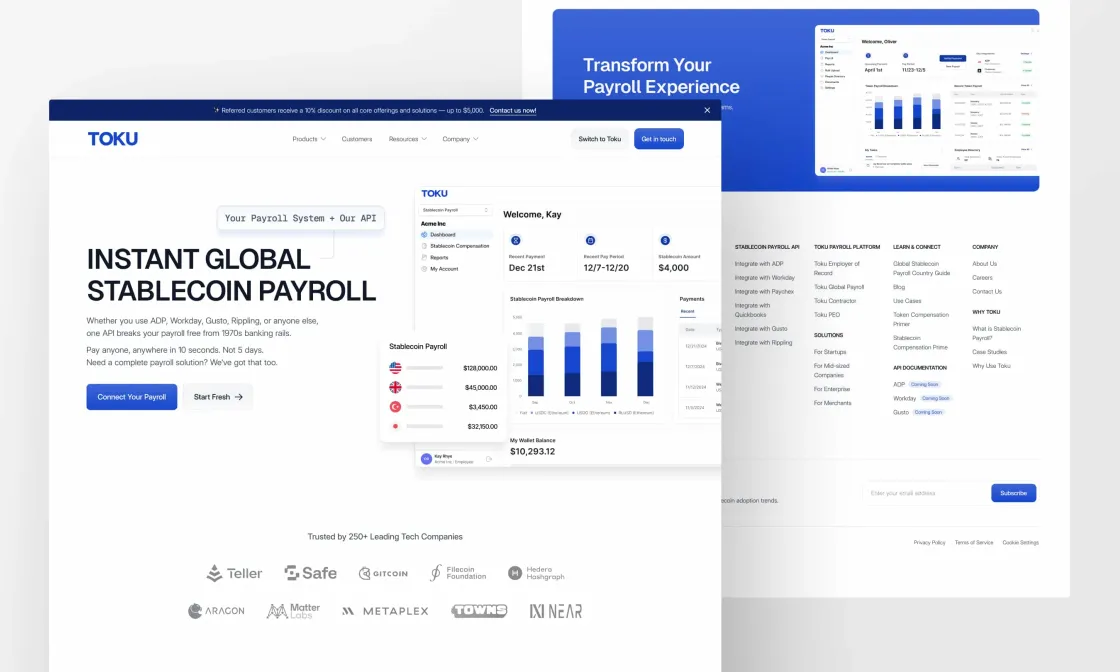Image resolution: width=1120 pixels, height=672 pixels.
Task: Click Kay Rhye user avatar
Action: tap(426, 459)
